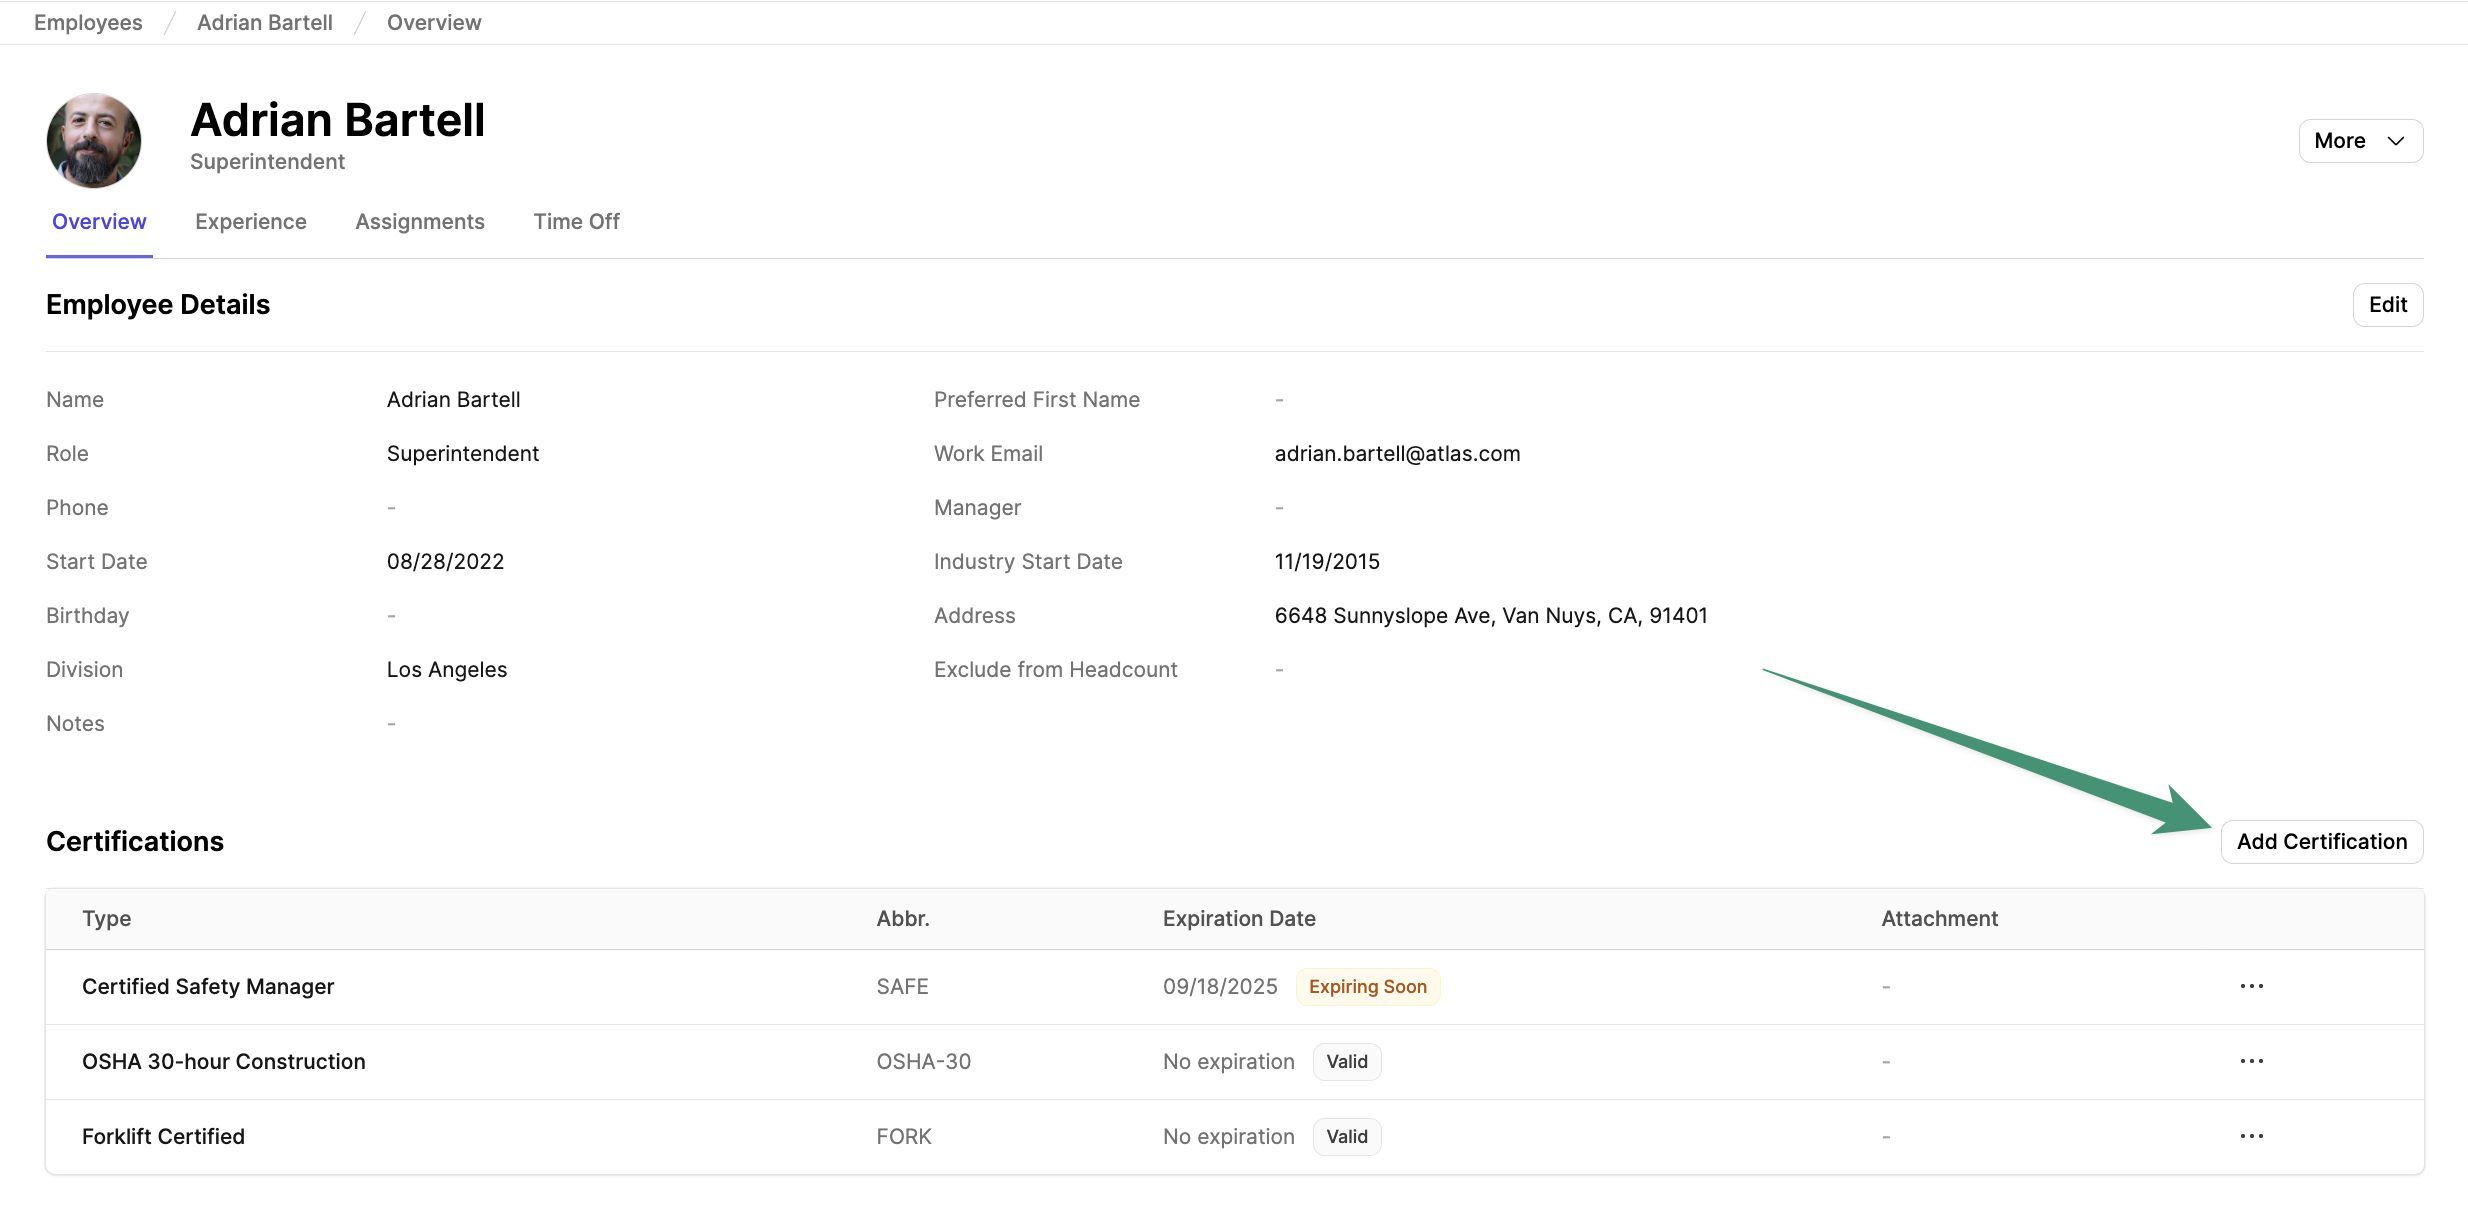Click Adrian Bartell breadcrumb link
This screenshot has width=2468, height=1212.
pos(265,22)
